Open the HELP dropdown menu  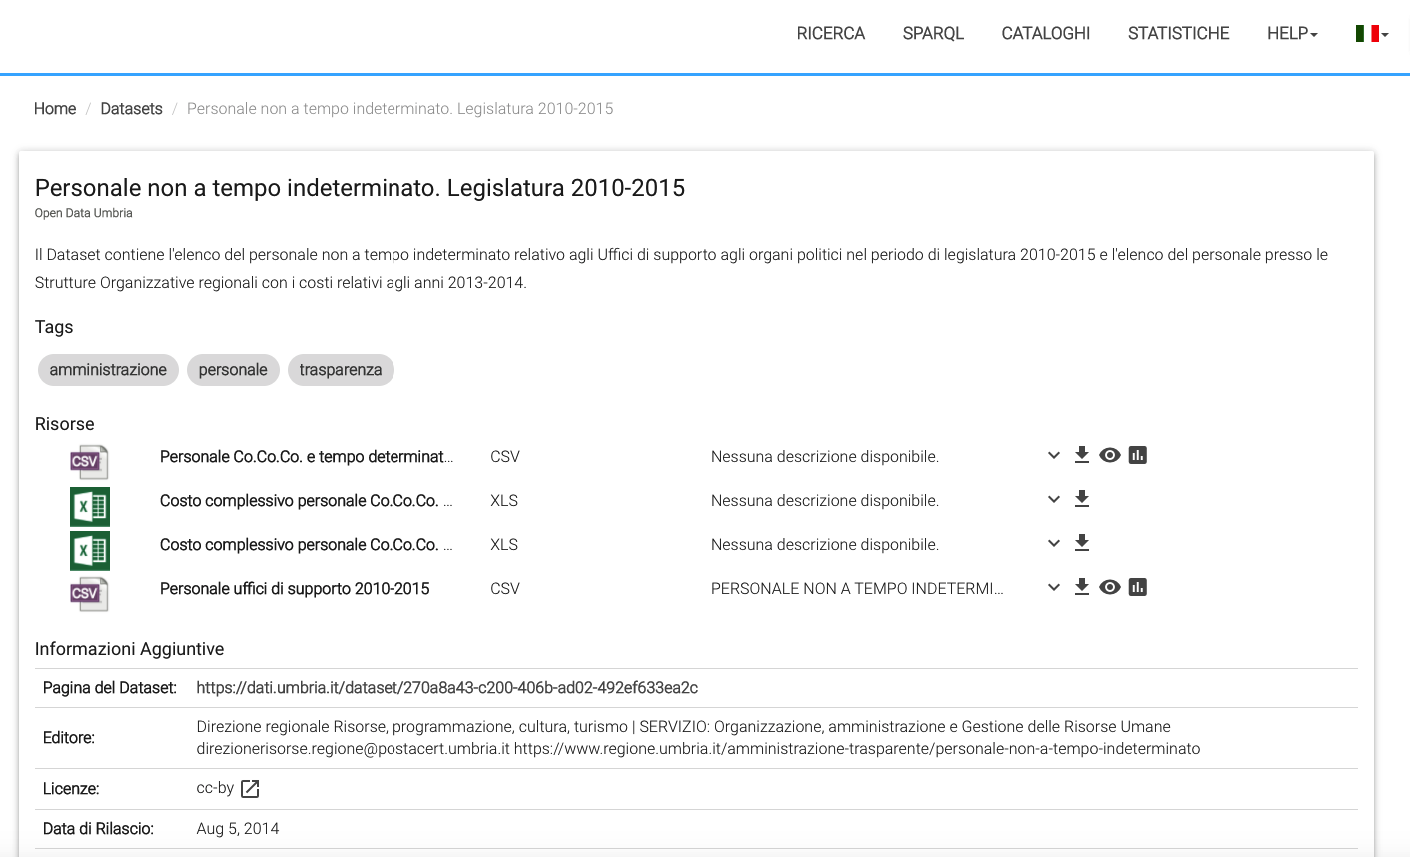pos(1292,34)
